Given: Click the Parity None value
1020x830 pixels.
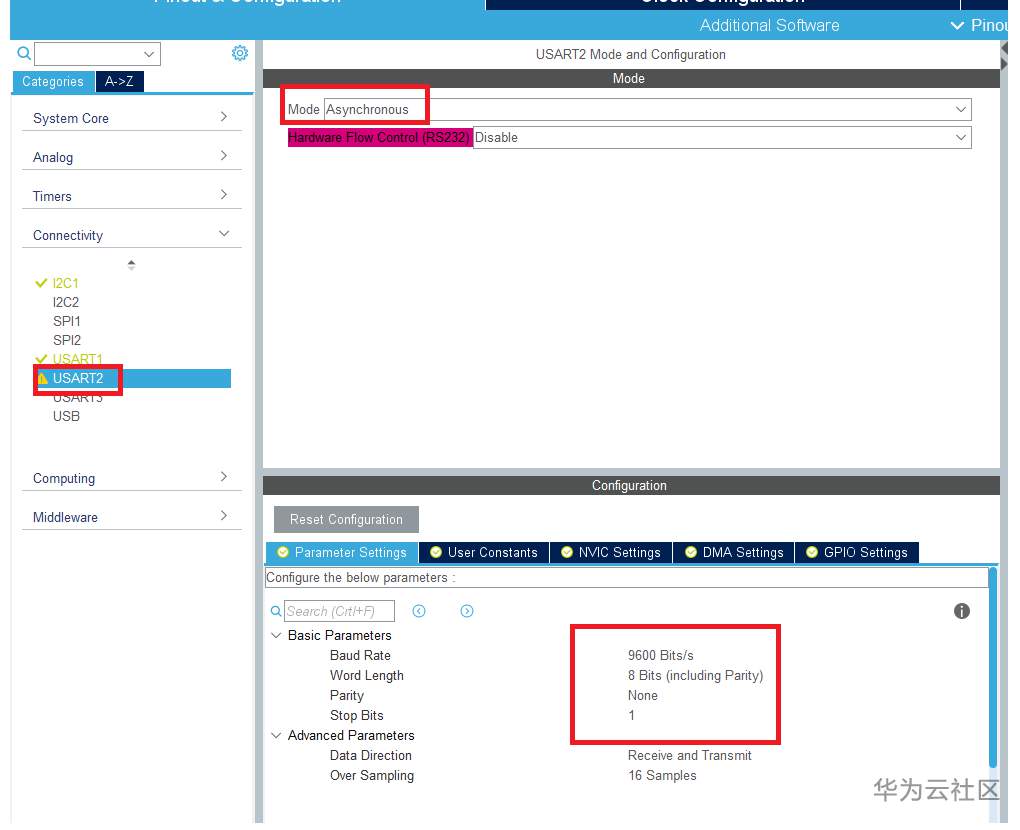Looking at the screenshot, I should click(x=643, y=695).
